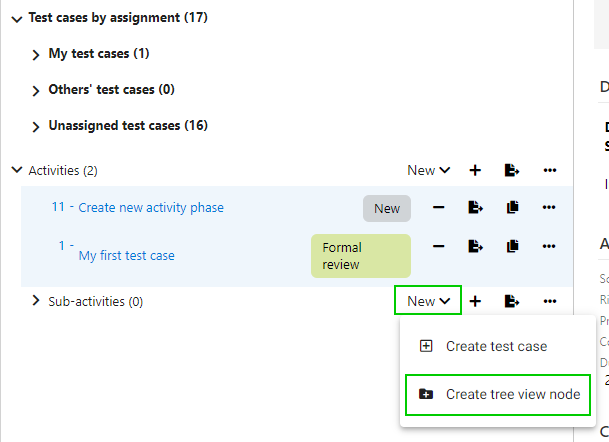The height and width of the screenshot is (442, 609).
Task: Click the export icon in the Activities row
Action: (512, 171)
